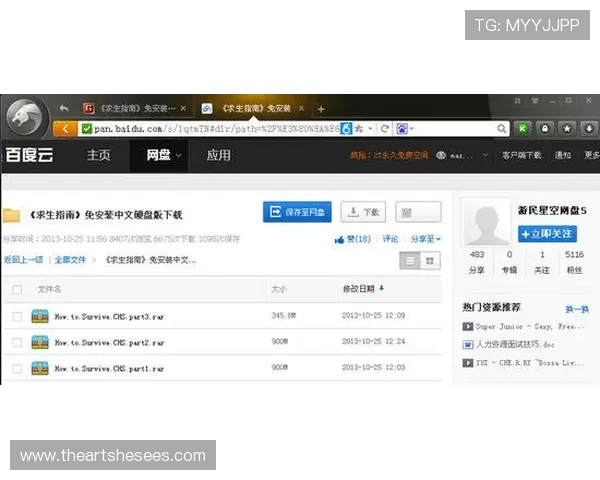Click the address bar URL field
The image size is (600, 480).
click(x=216, y=129)
